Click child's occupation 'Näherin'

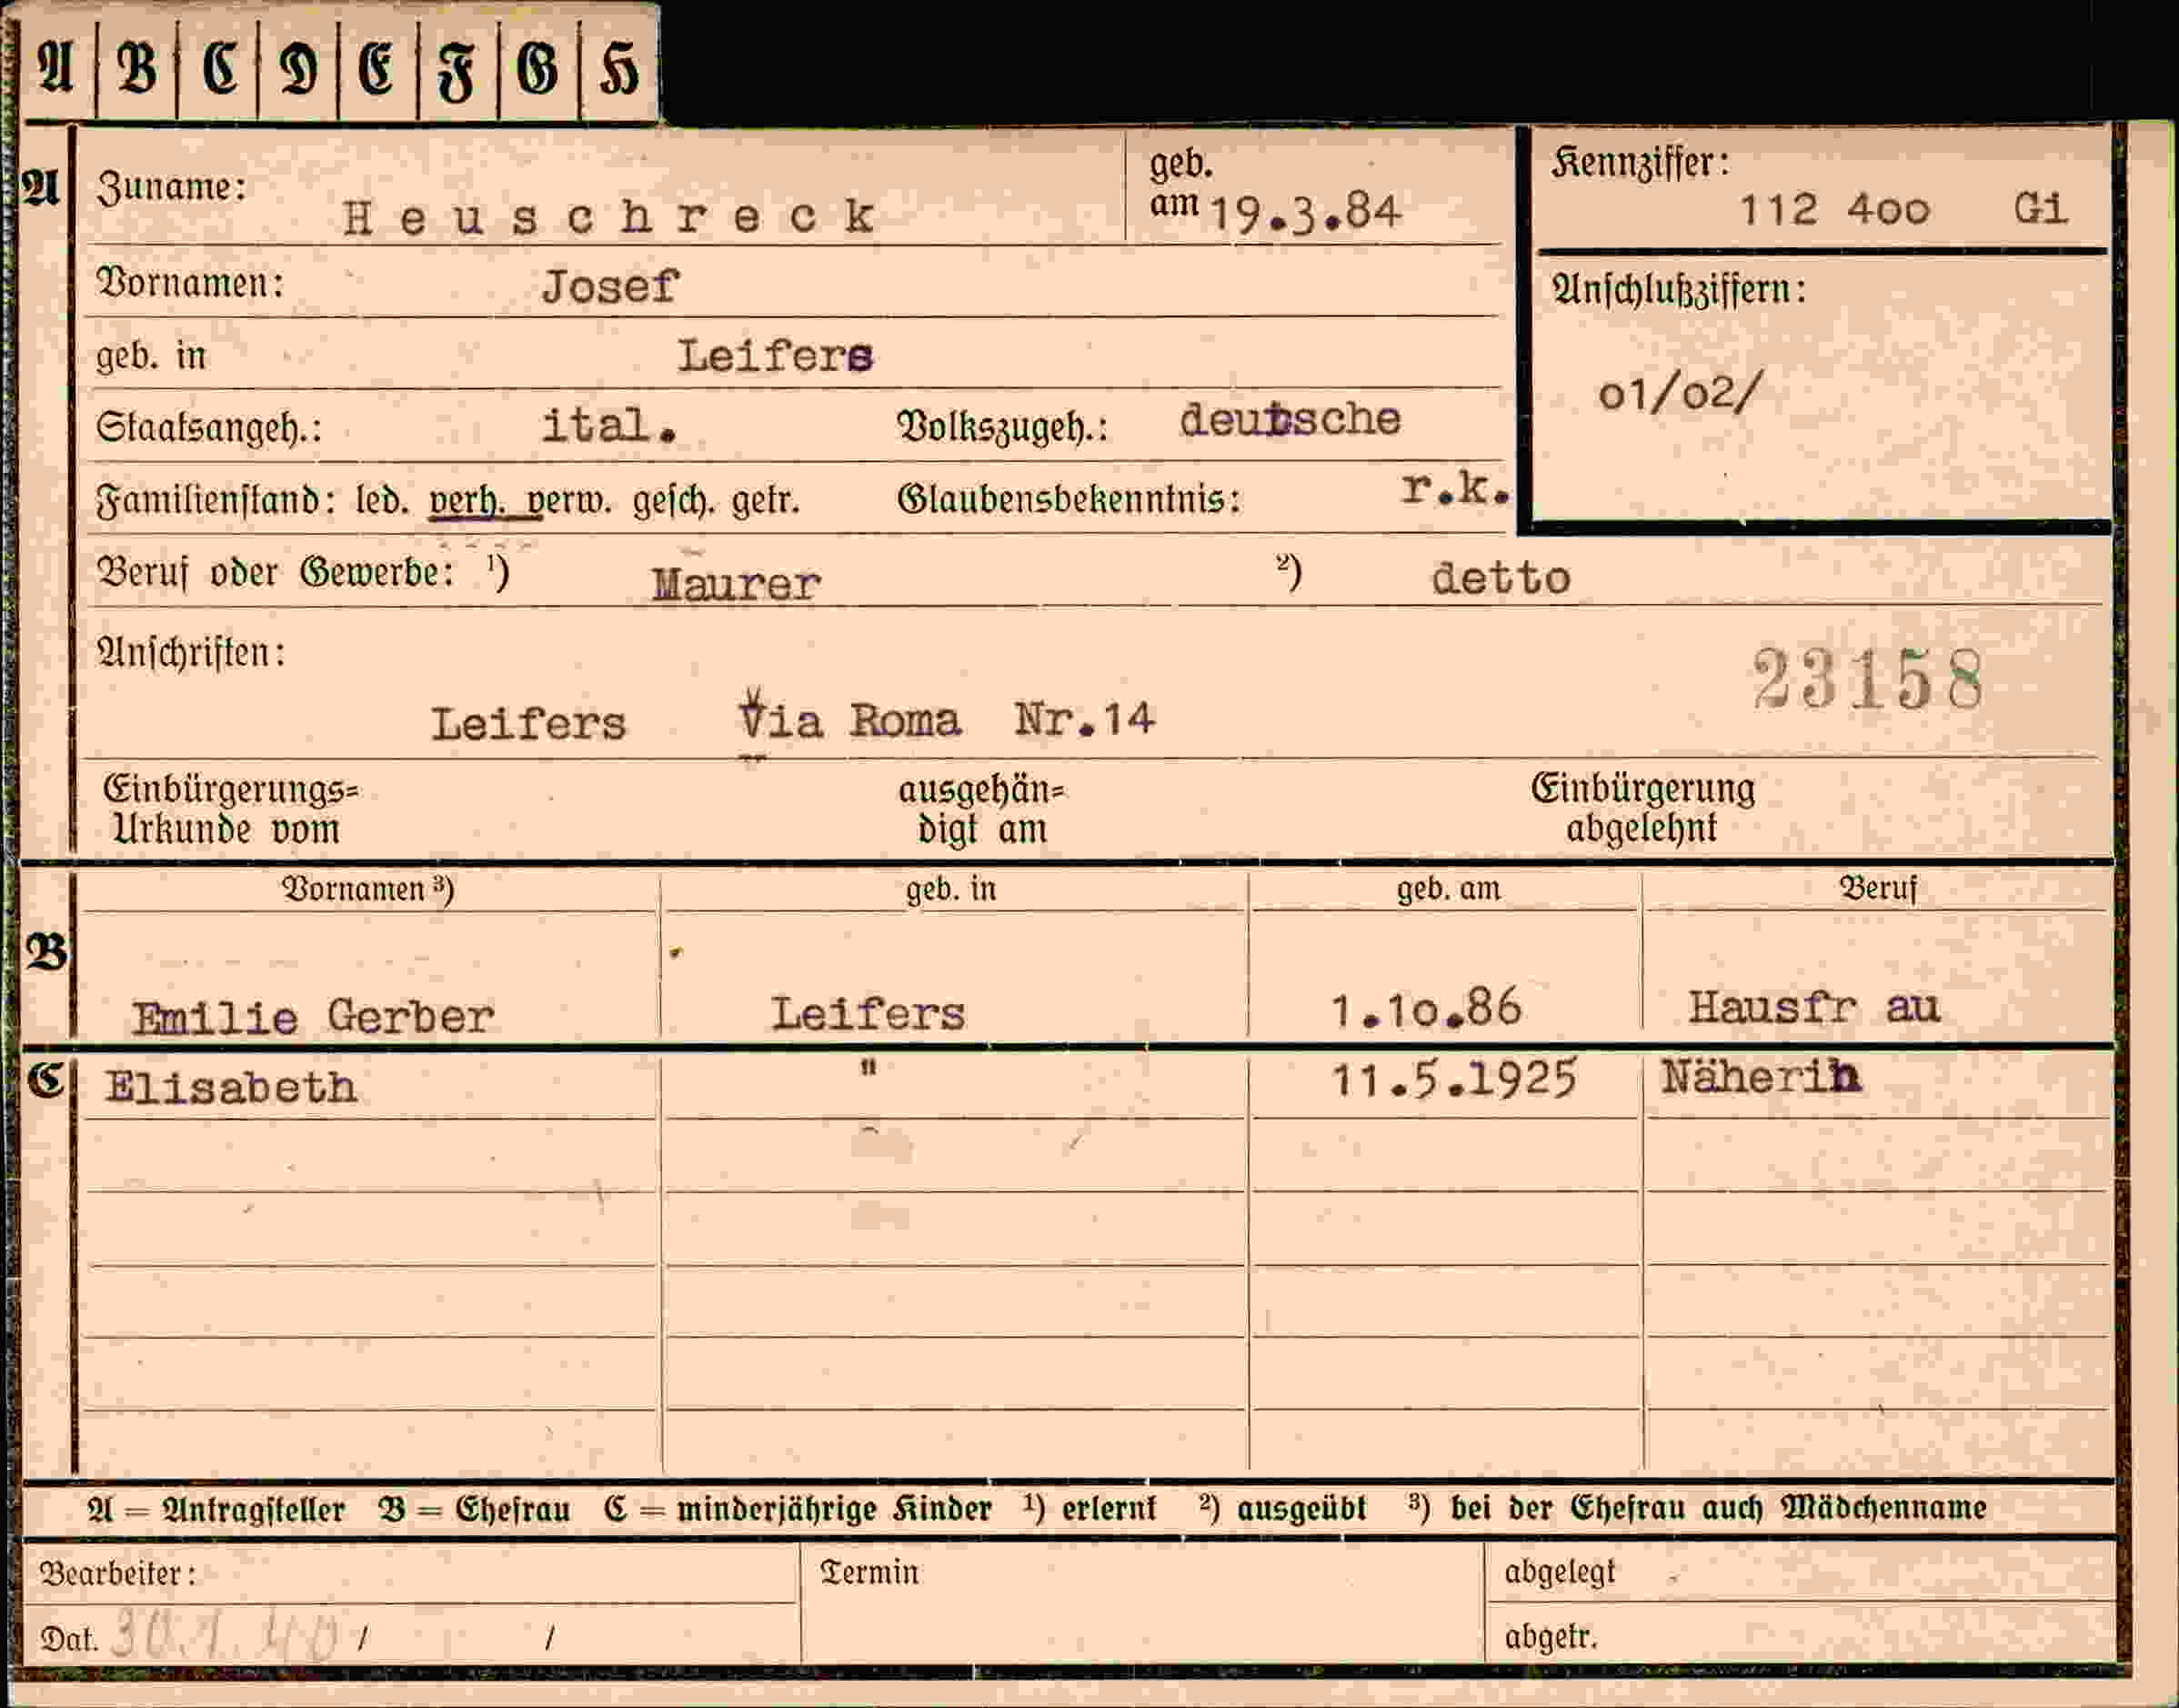click(x=1761, y=1077)
